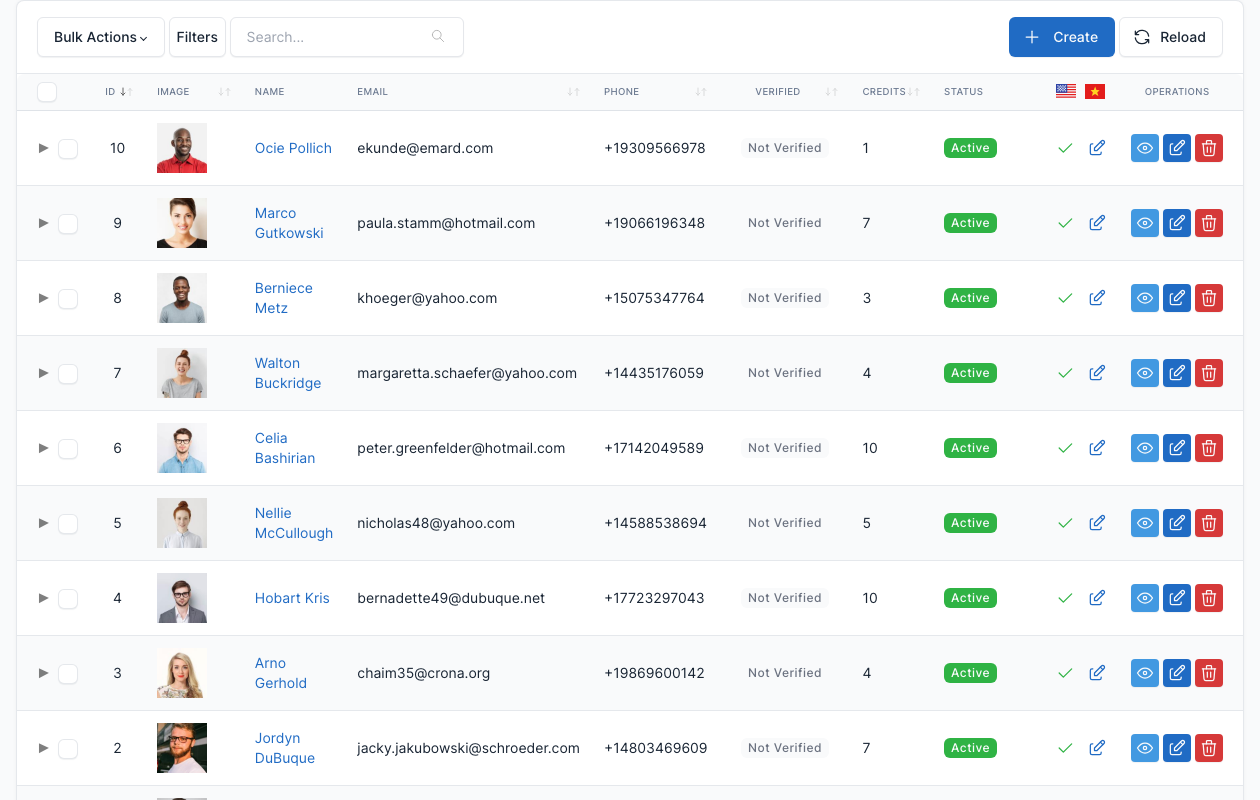Check the box for row ID 5
This screenshot has height=800, width=1260.
tap(68, 524)
